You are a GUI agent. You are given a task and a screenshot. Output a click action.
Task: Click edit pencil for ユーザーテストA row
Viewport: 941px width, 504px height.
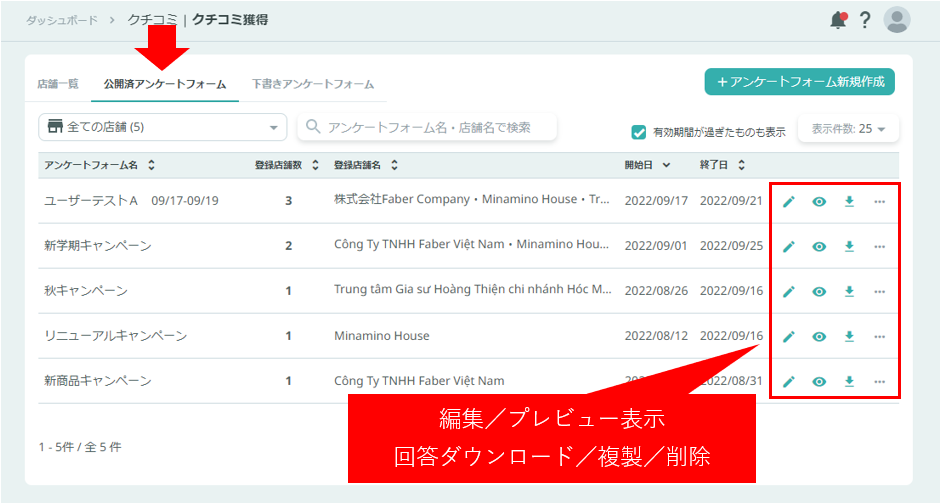[x=789, y=202]
